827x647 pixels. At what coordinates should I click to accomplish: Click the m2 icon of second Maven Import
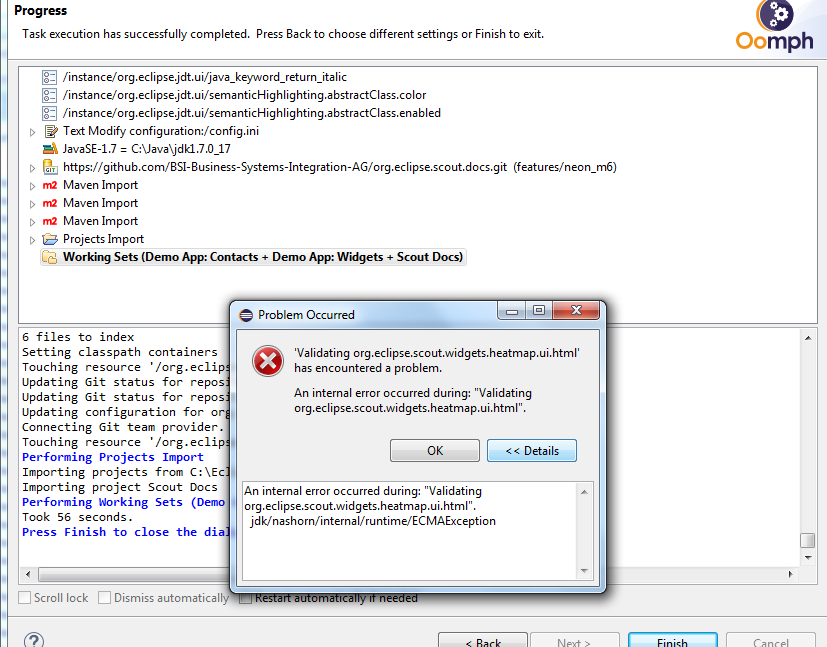tap(50, 203)
